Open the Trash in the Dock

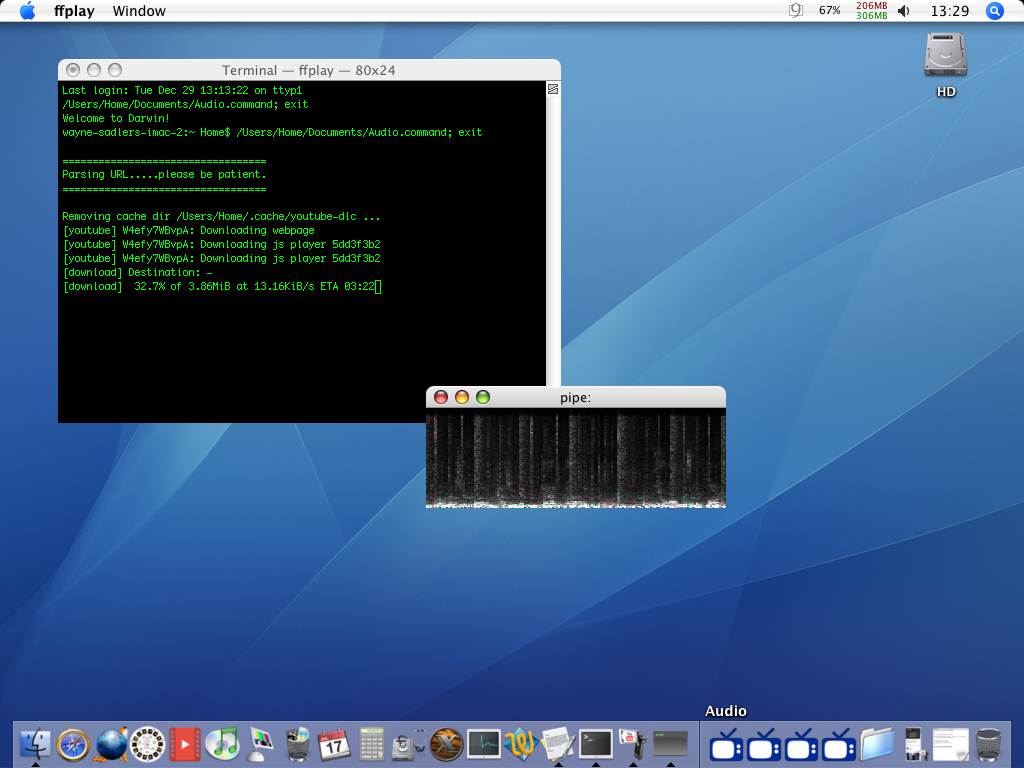pyautogui.click(x=988, y=744)
